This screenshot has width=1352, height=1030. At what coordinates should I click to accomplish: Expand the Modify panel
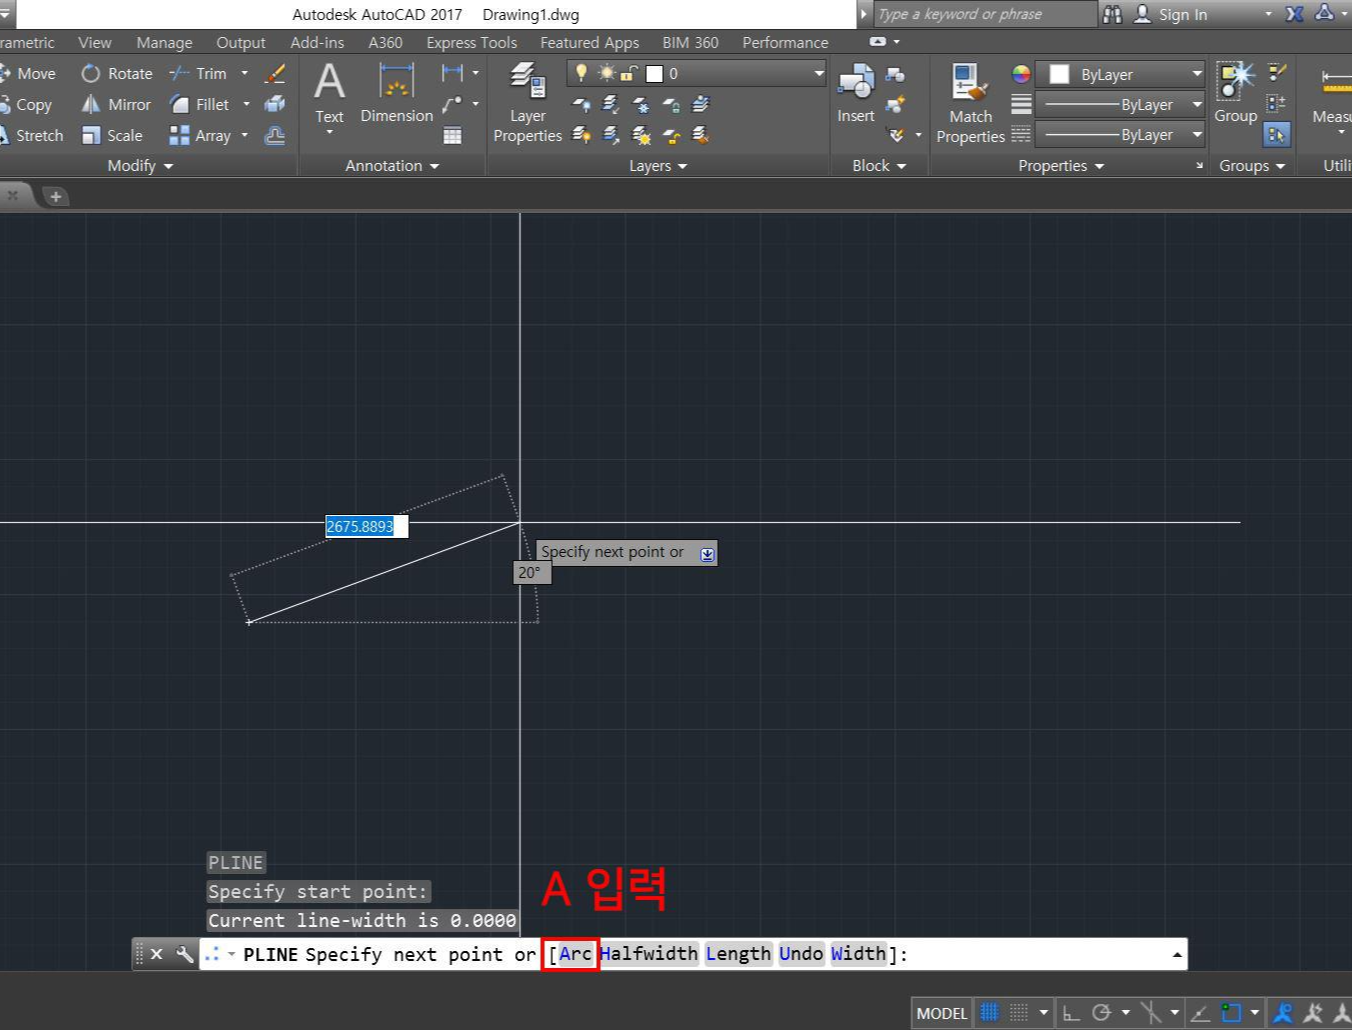click(140, 165)
